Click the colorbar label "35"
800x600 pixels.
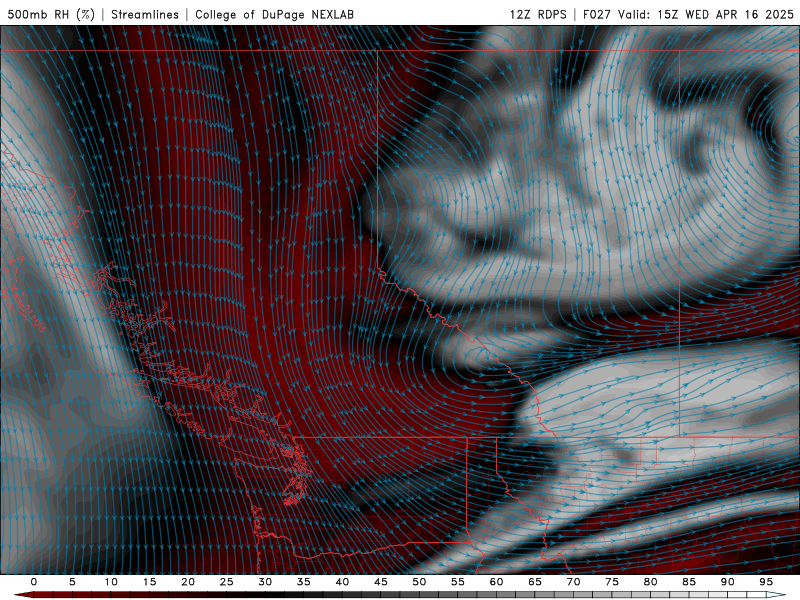pyautogui.click(x=304, y=582)
